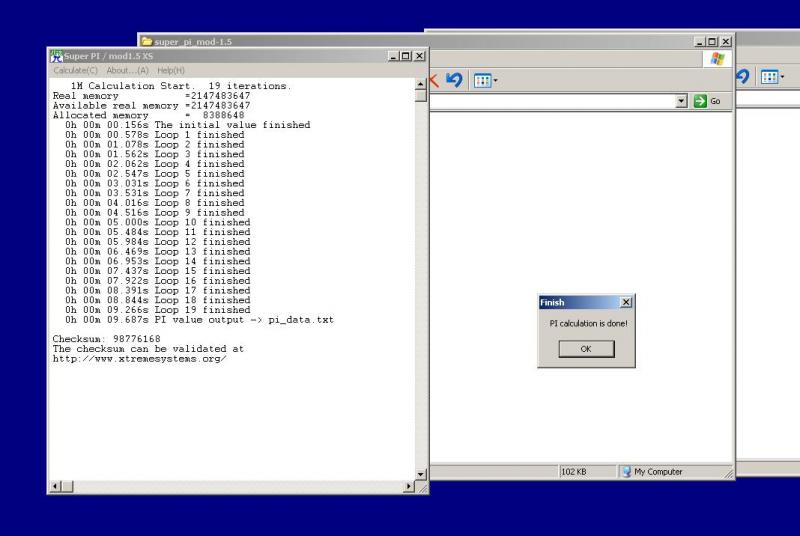800x536 pixels.
Task: Click Super PI vertical scrollbar down arrow
Action: pyautogui.click(x=421, y=474)
